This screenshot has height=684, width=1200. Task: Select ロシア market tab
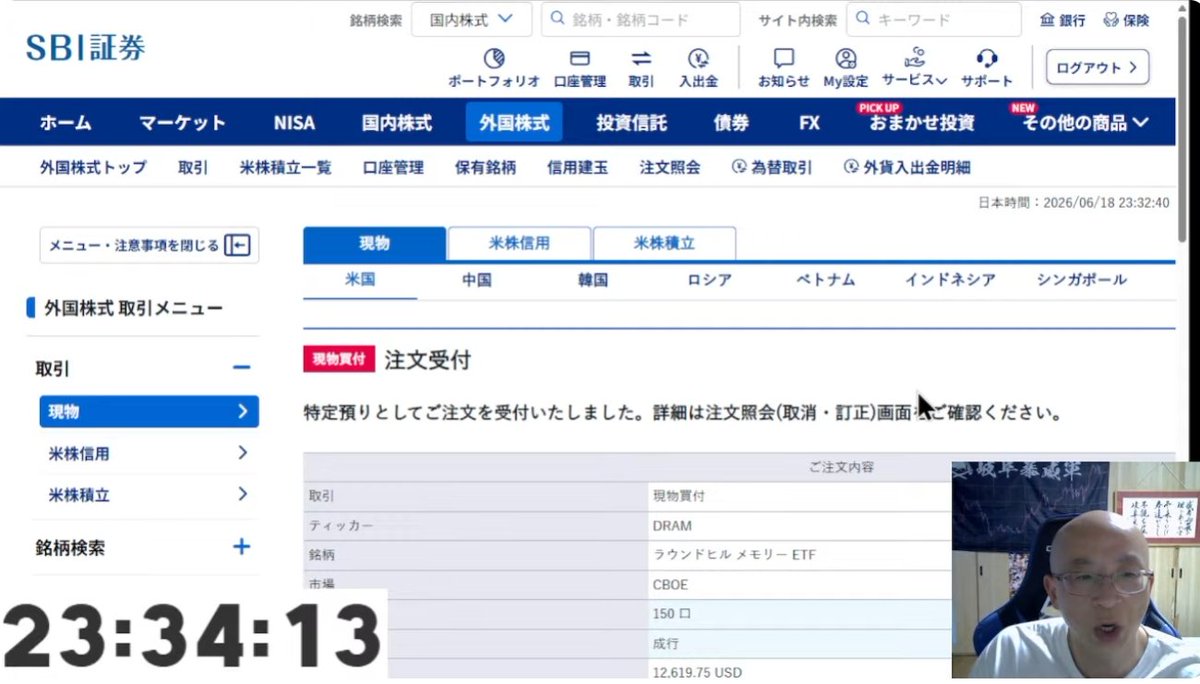tap(710, 280)
